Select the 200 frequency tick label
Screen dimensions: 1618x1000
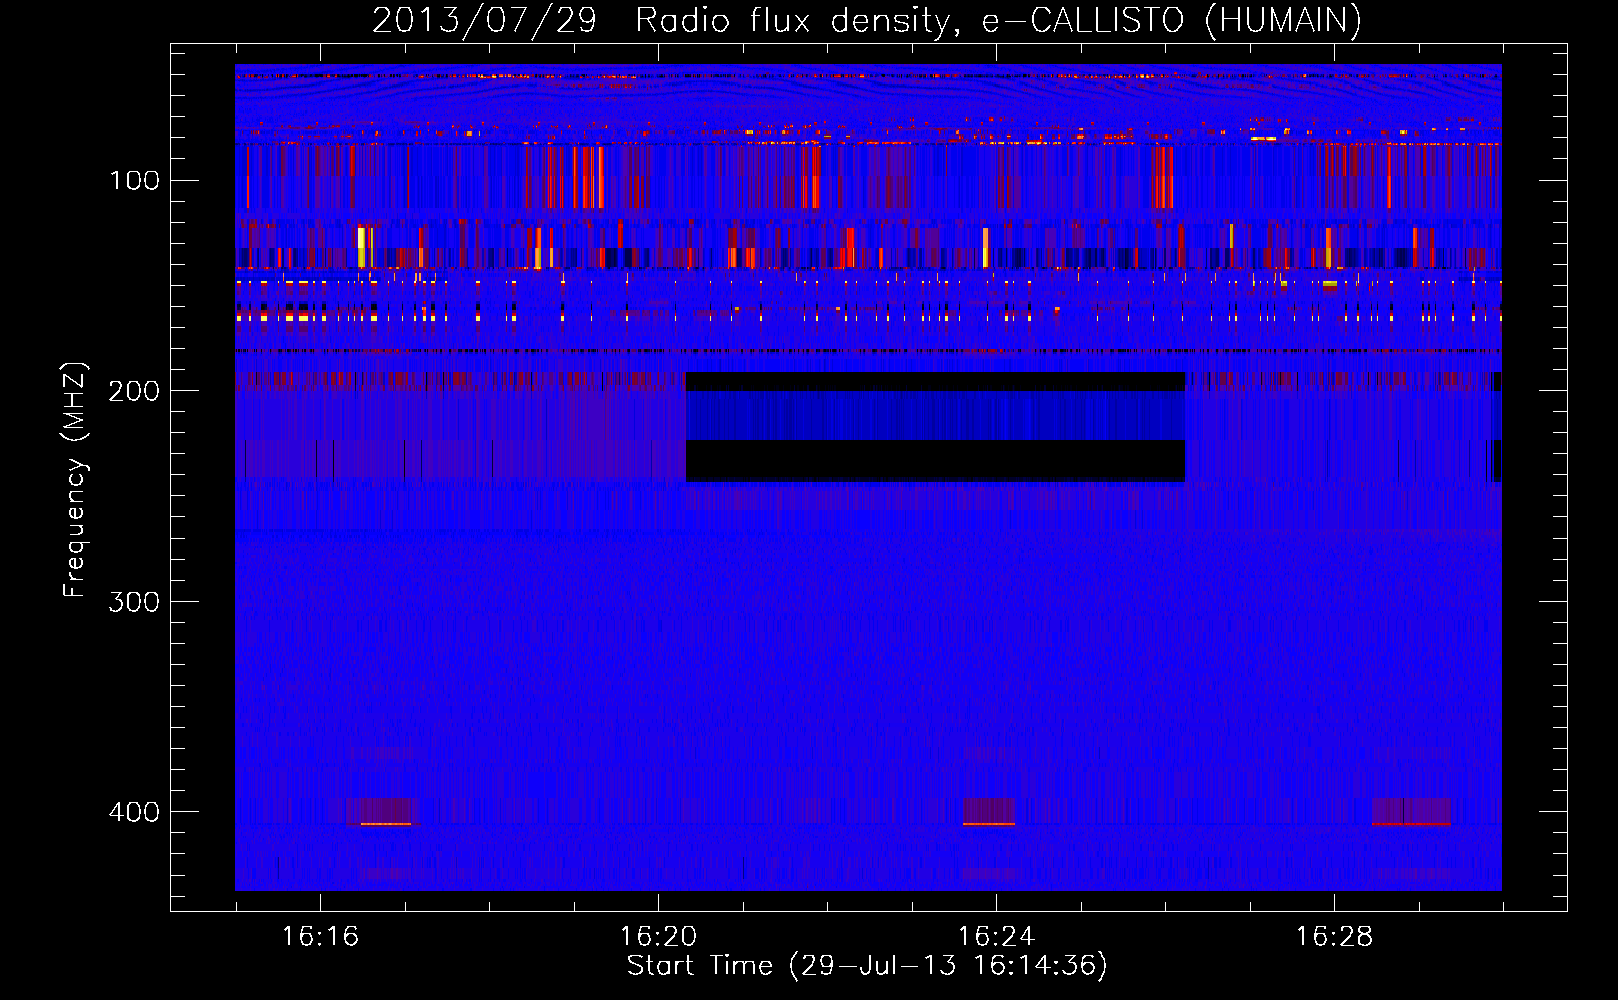pos(135,391)
